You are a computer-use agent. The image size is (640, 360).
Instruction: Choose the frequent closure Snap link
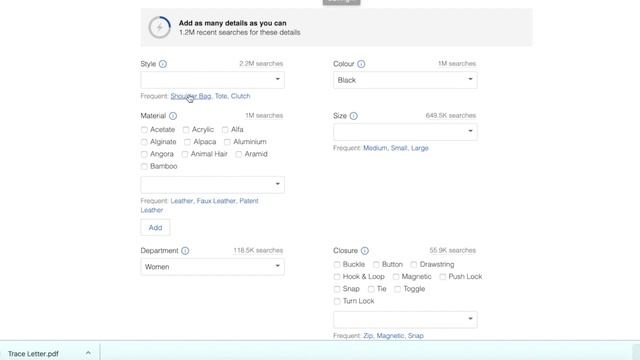(416, 336)
